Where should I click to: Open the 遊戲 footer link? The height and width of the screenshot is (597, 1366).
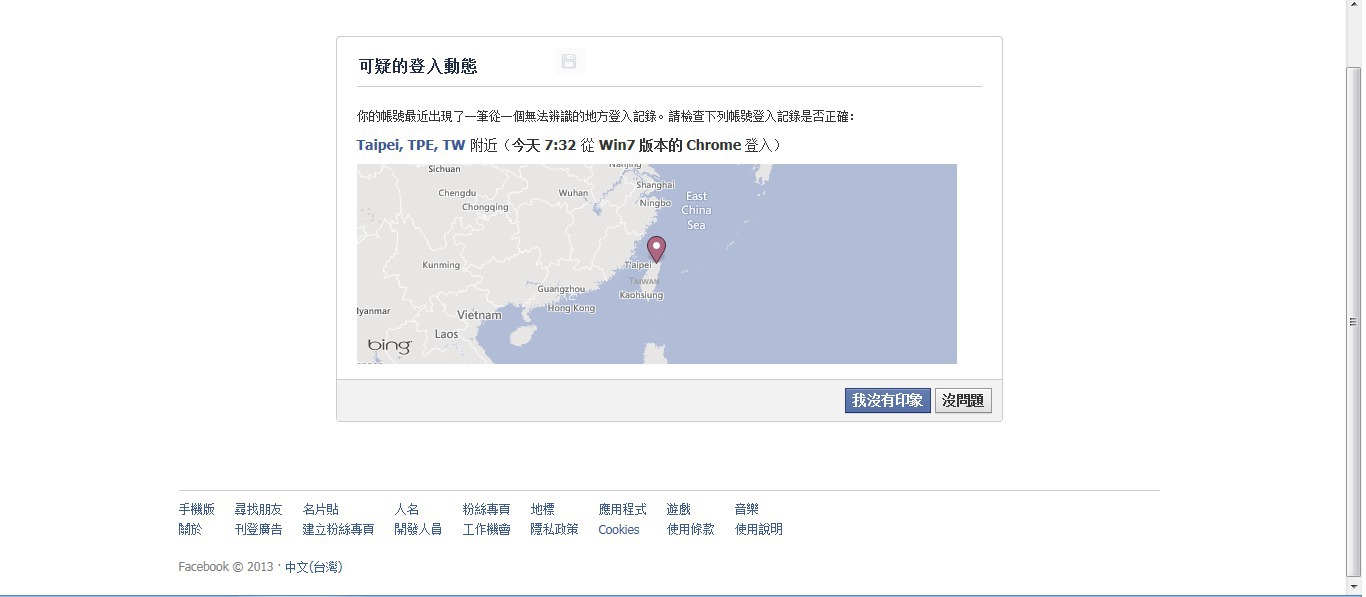pyautogui.click(x=679, y=509)
